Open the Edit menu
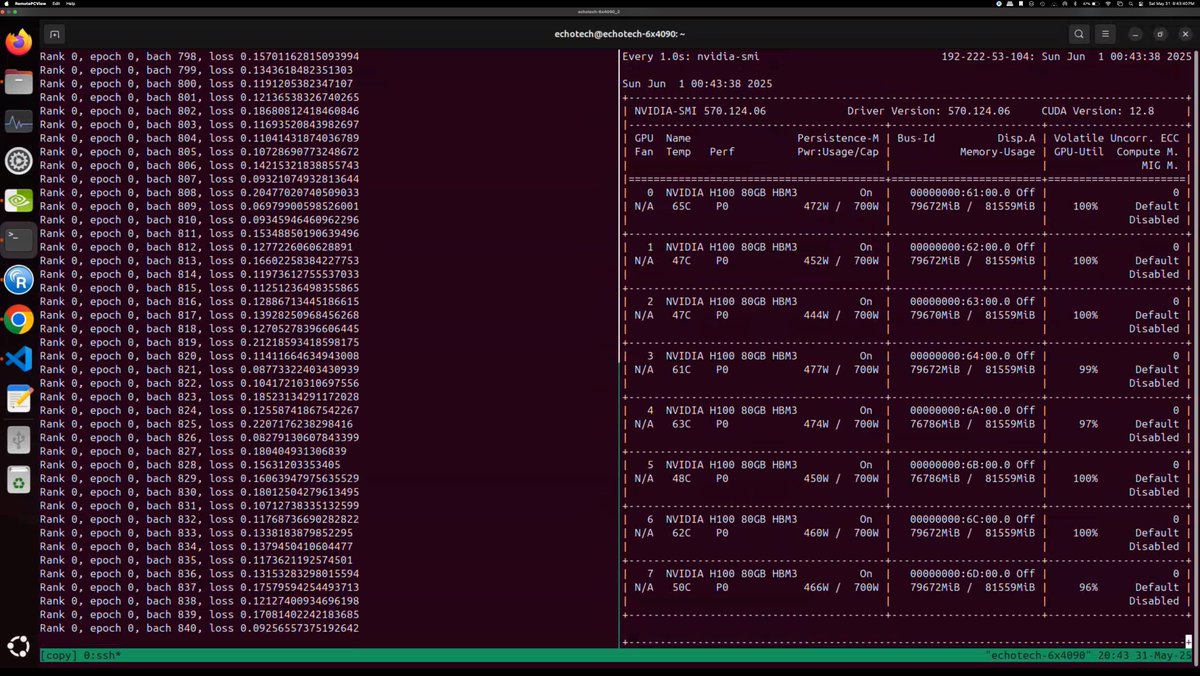The image size is (1200, 676). [57, 3]
